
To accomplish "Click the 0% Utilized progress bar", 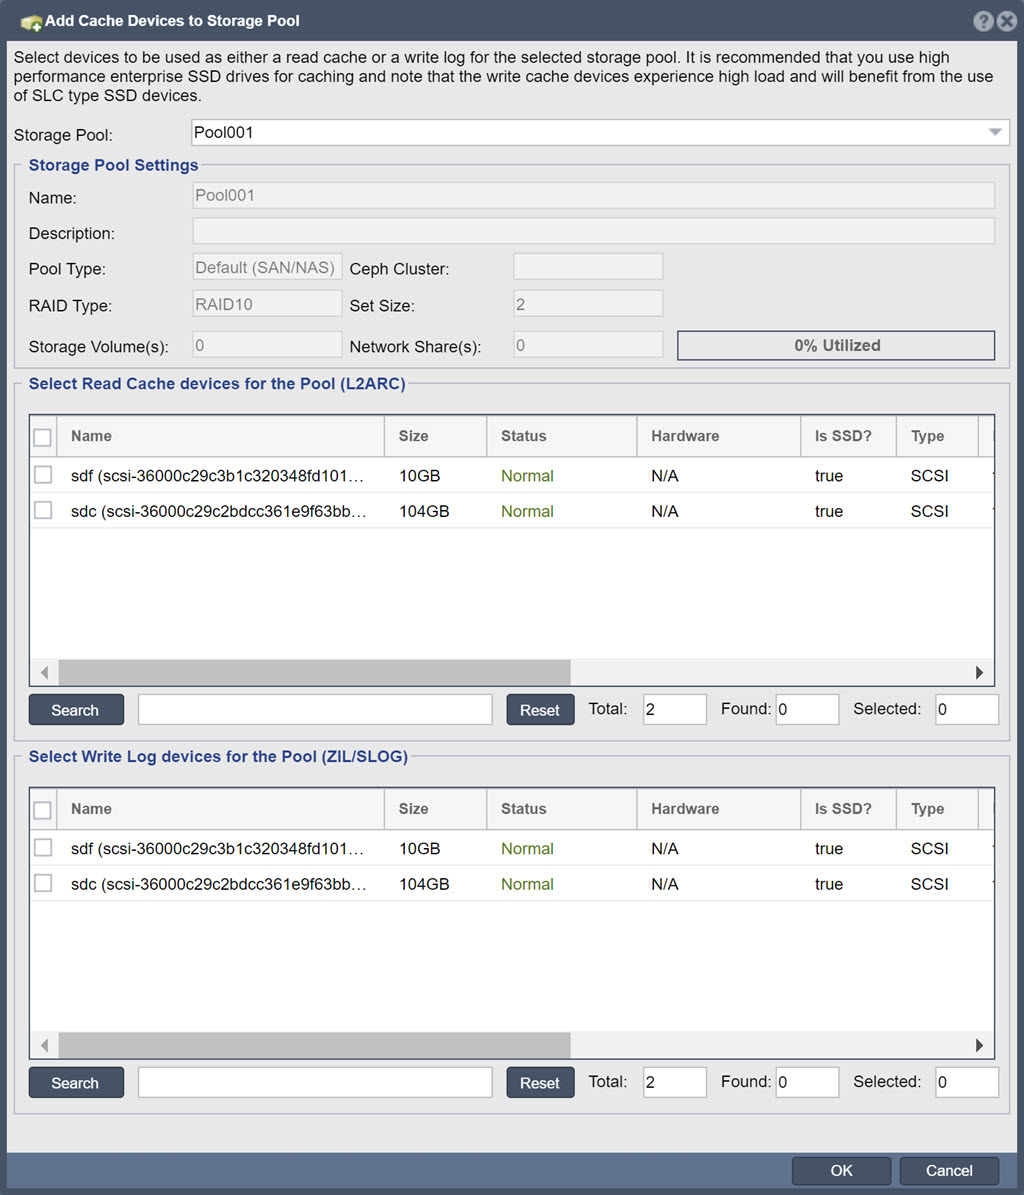I will point(836,345).
